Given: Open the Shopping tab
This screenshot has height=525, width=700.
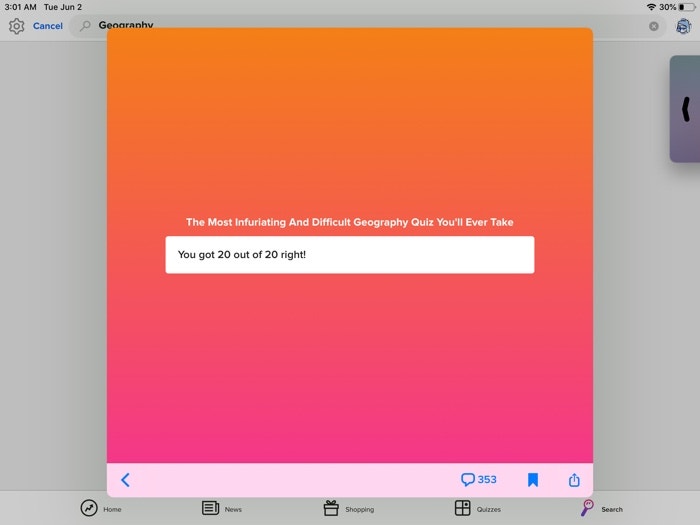Looking at the screenshot, I should [348, 508].
